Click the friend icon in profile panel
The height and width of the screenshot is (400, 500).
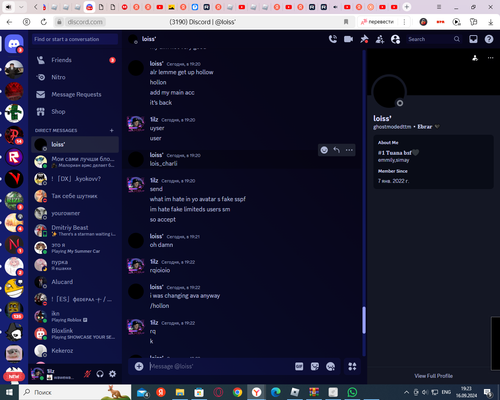[x=475, y=58]
